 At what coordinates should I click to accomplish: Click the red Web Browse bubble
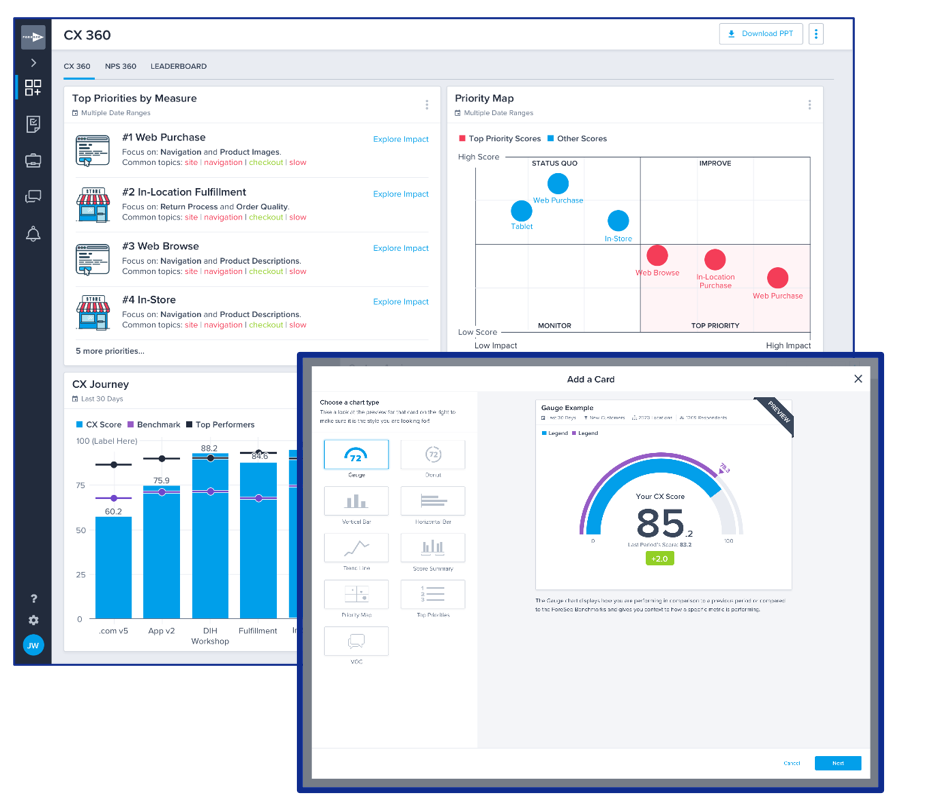(657, 256)
